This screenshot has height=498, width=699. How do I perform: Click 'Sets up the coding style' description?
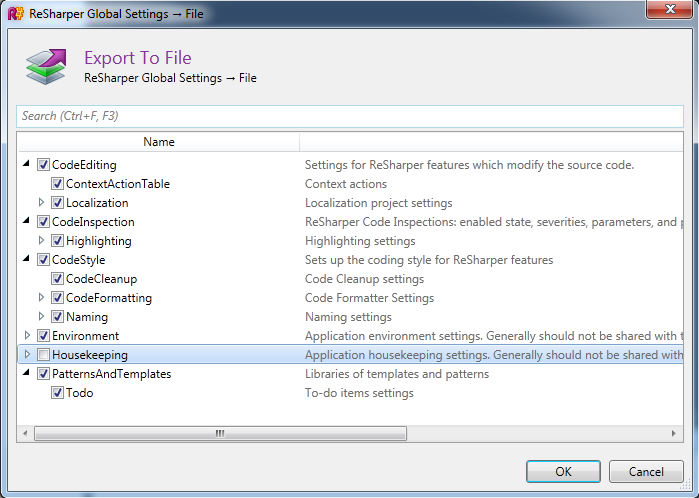point(429,259)
